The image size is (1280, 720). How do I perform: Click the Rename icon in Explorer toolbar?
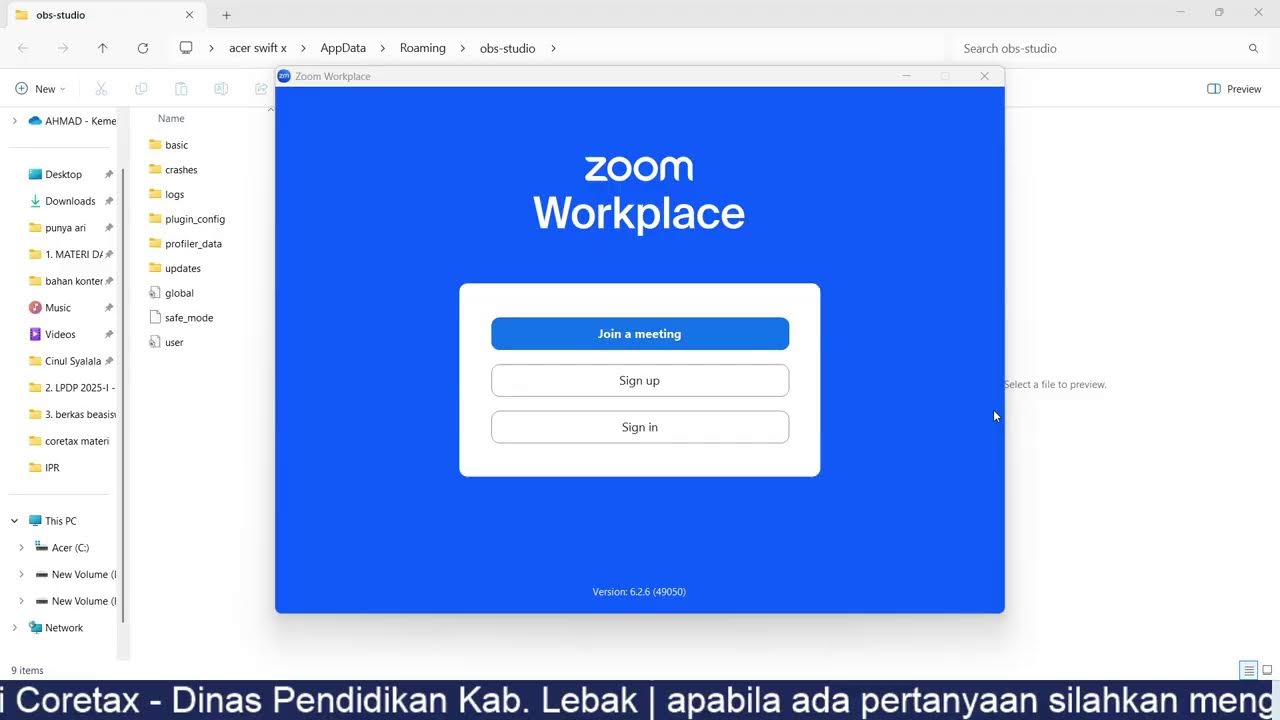coord(221,89)
